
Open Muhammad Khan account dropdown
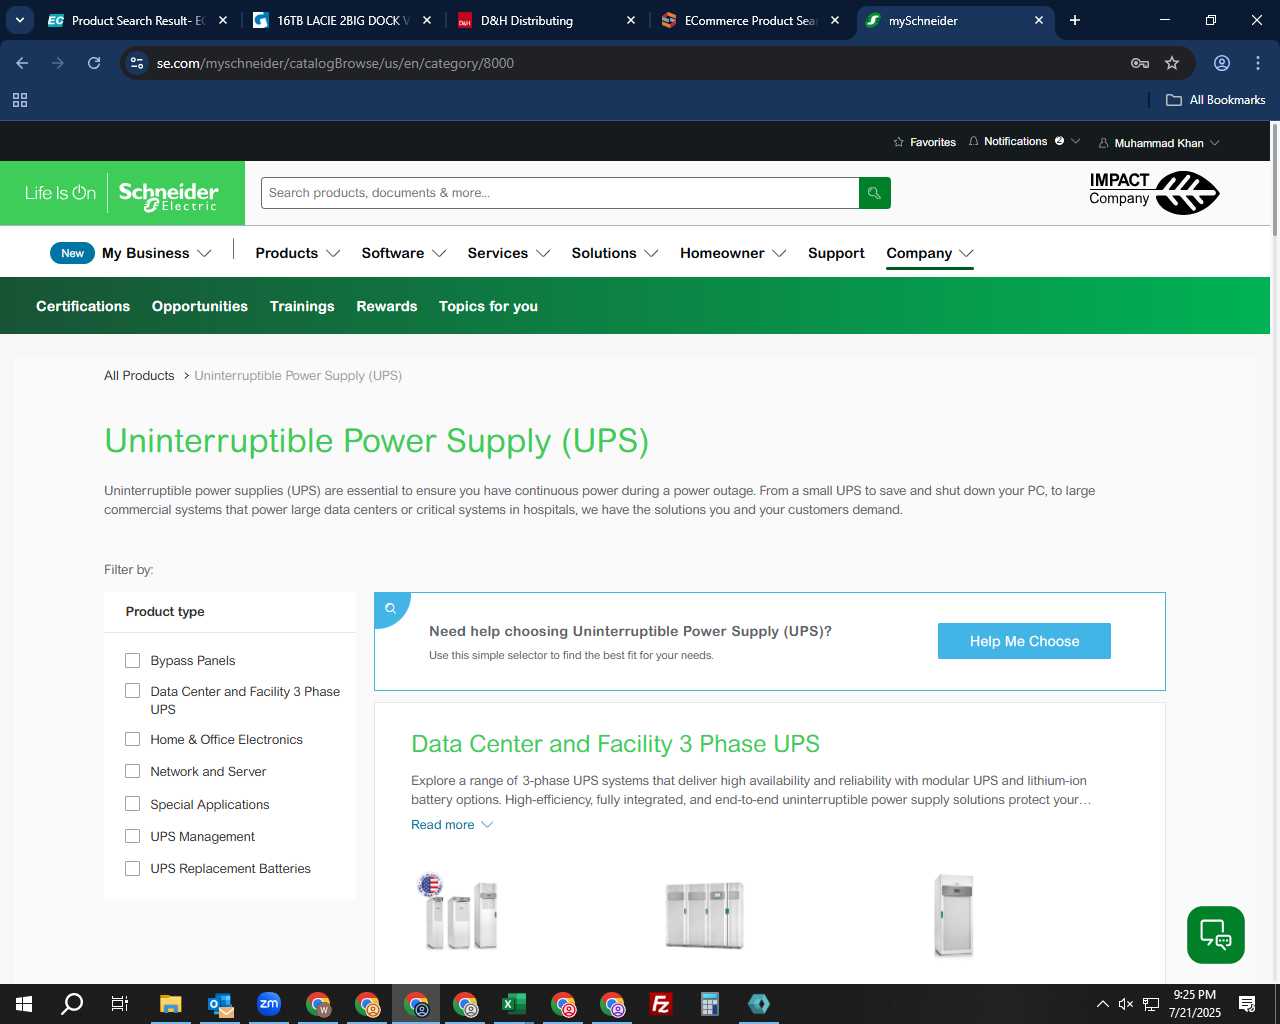(x=1159, y=143)
